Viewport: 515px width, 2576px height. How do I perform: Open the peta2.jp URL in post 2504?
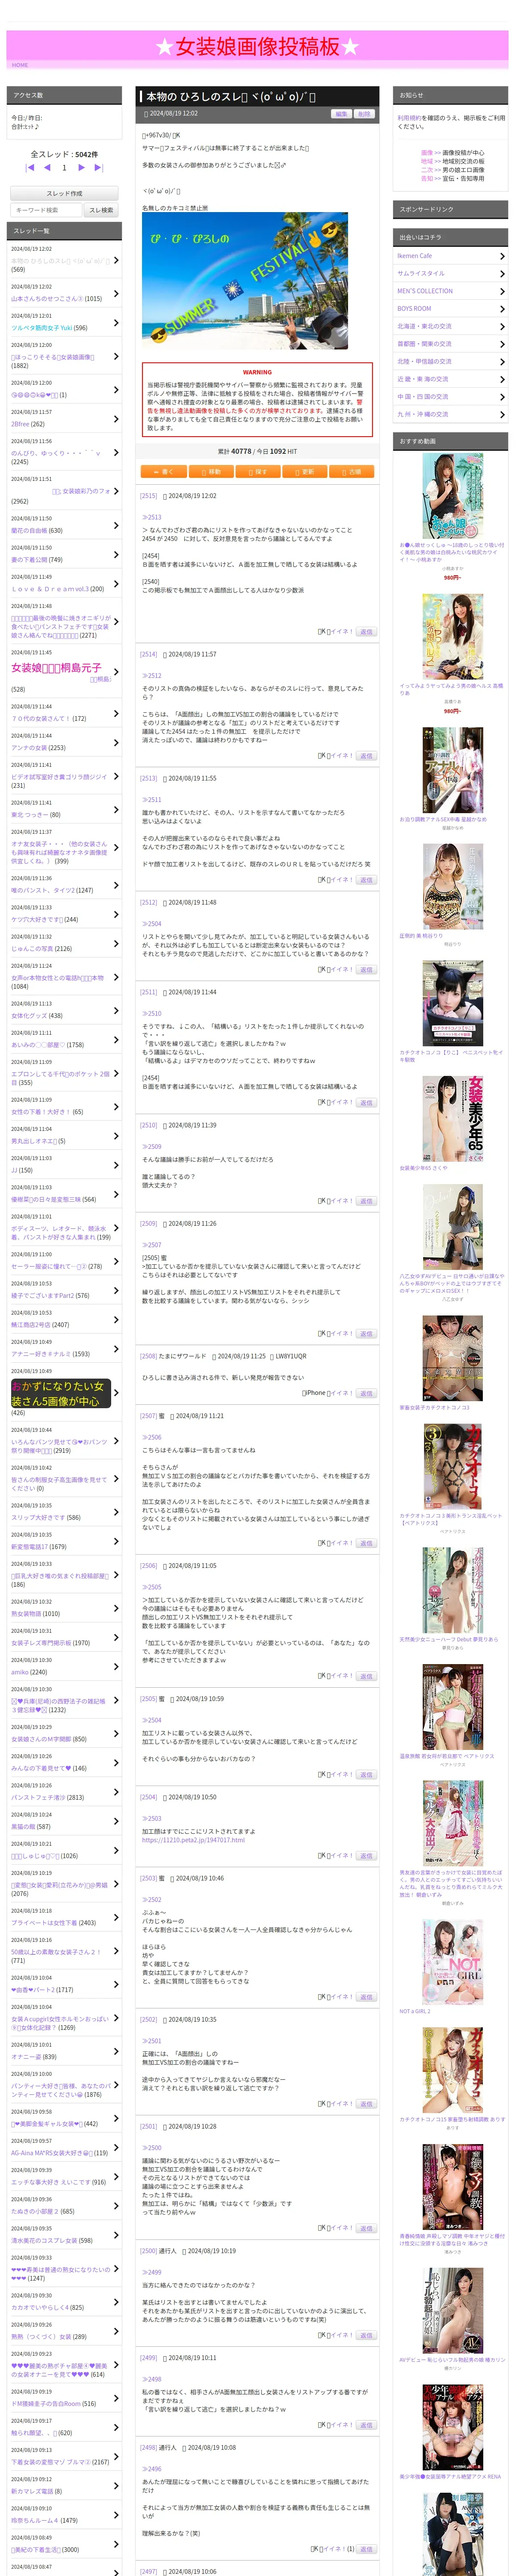click(x=193, y=1840)
